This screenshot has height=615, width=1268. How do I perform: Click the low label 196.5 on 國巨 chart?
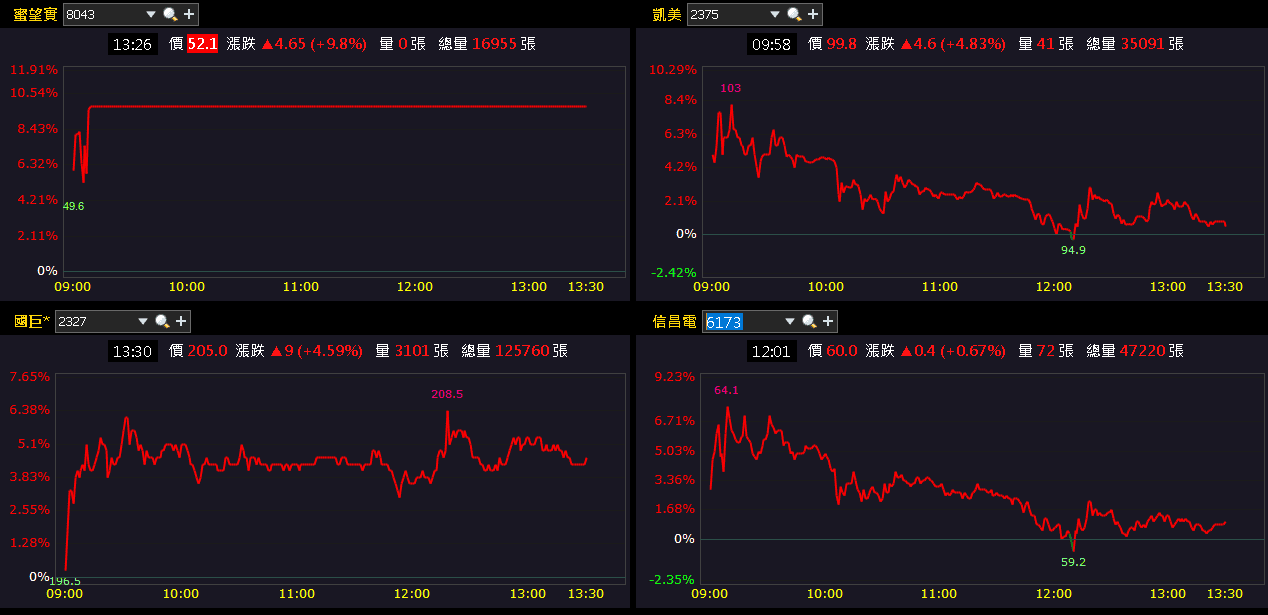pyautogui.click(x=65, y=581)
